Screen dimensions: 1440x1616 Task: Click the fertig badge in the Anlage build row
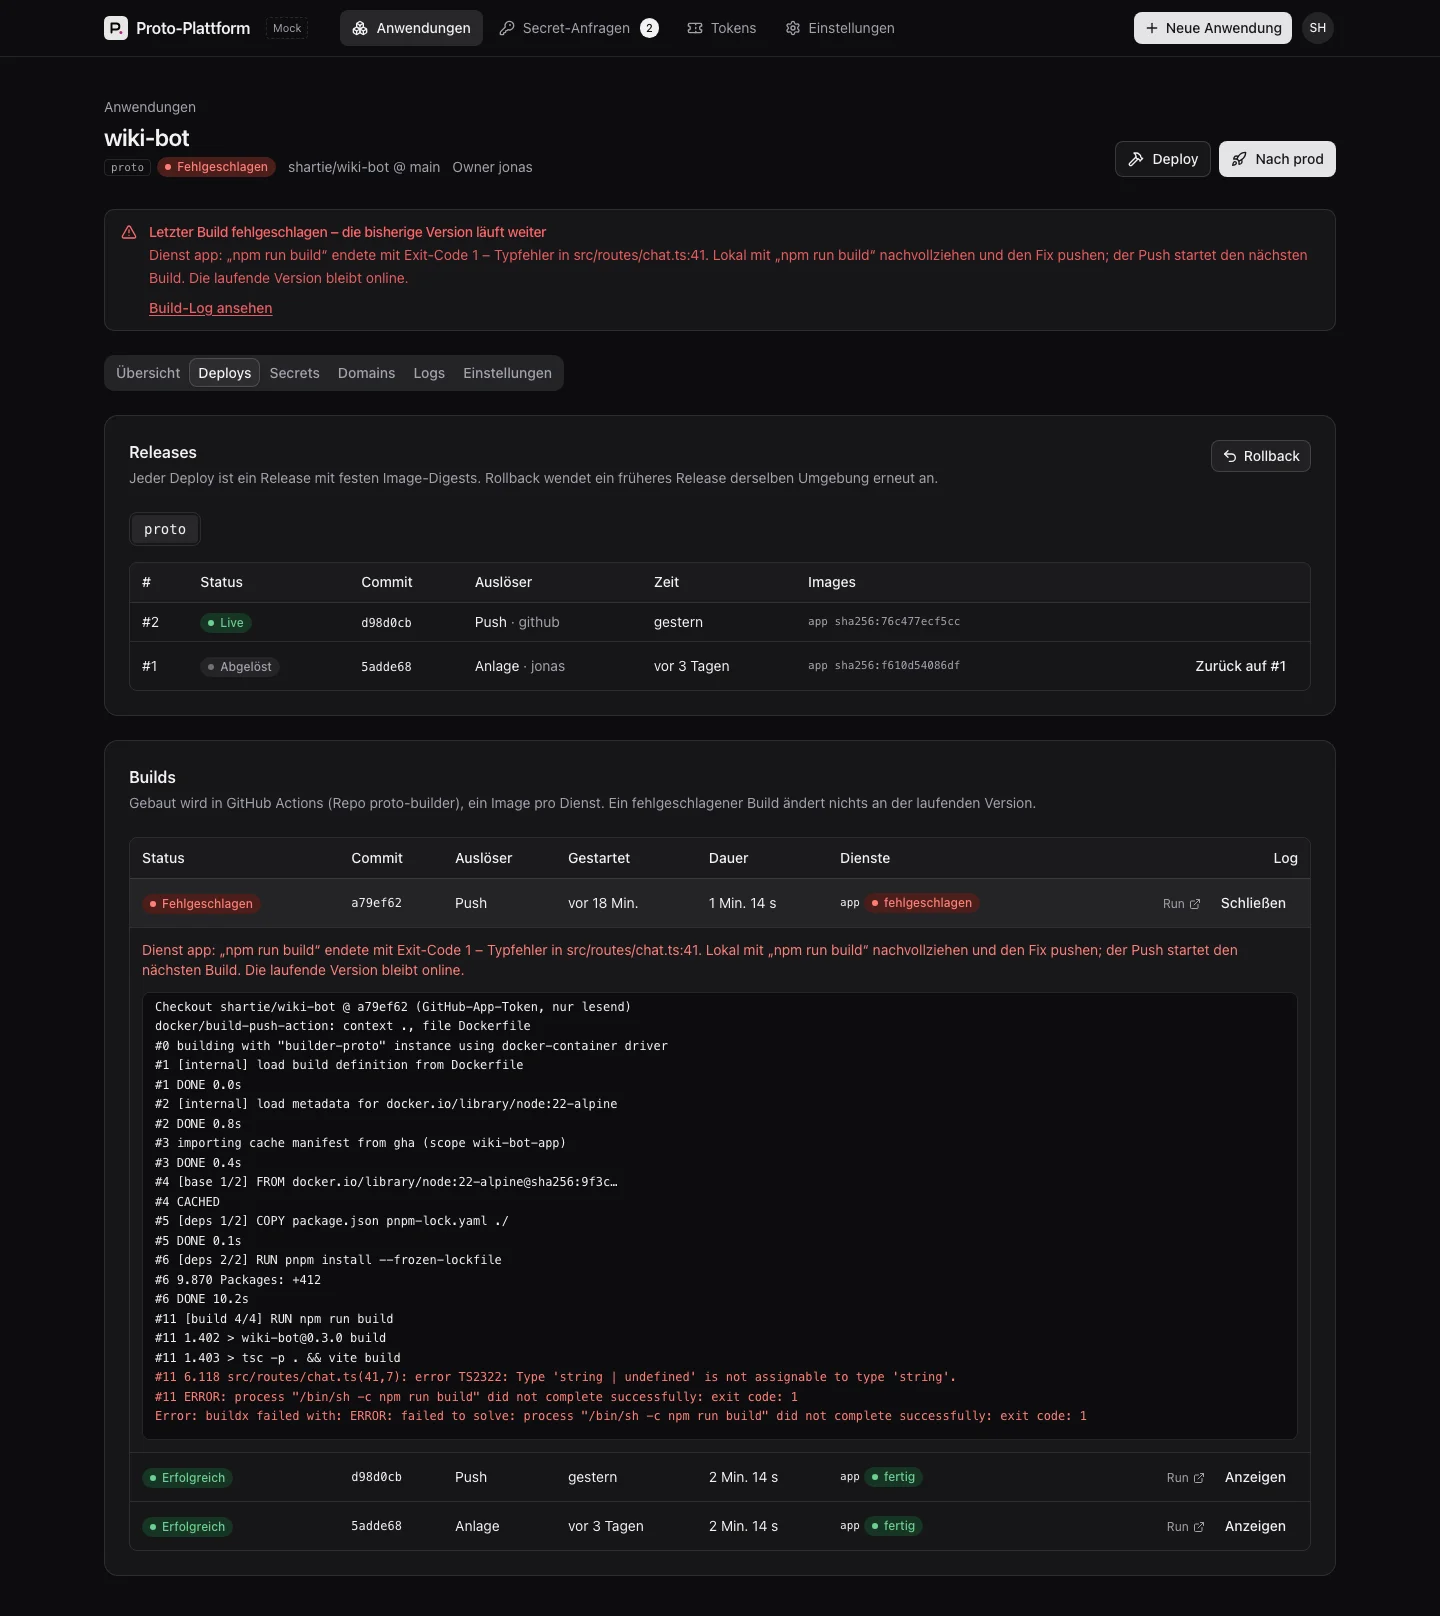[894, 1526]
